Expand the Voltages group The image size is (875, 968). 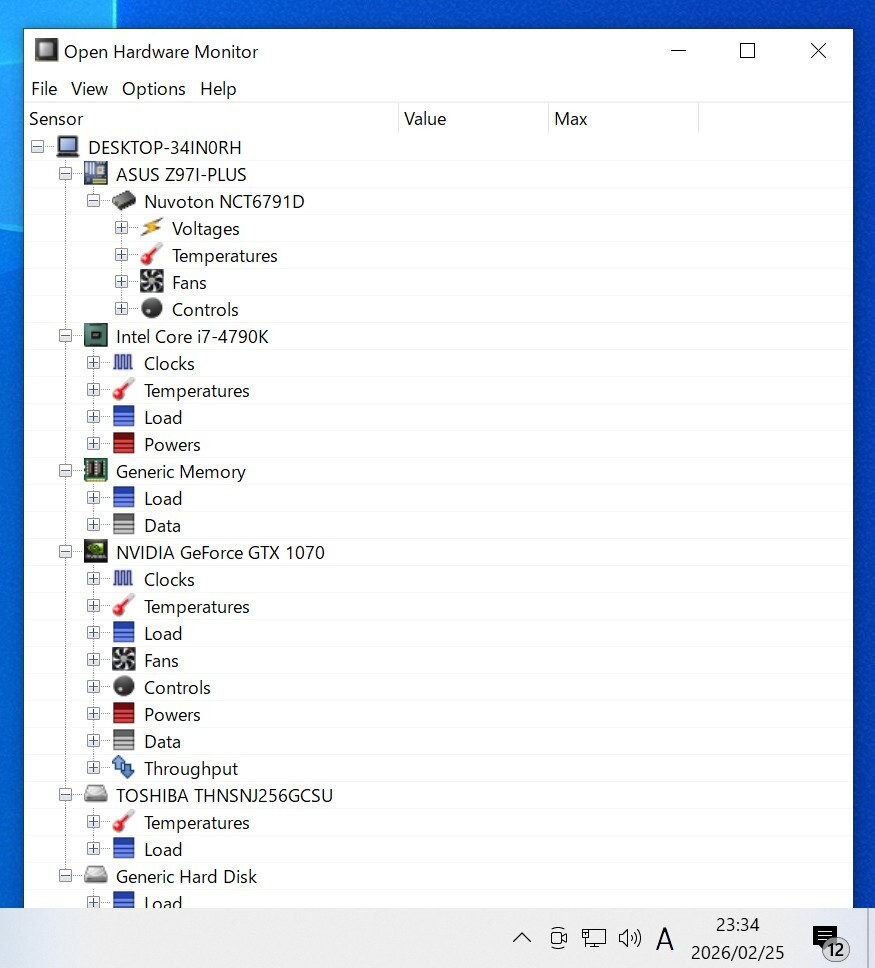point(122,228)
